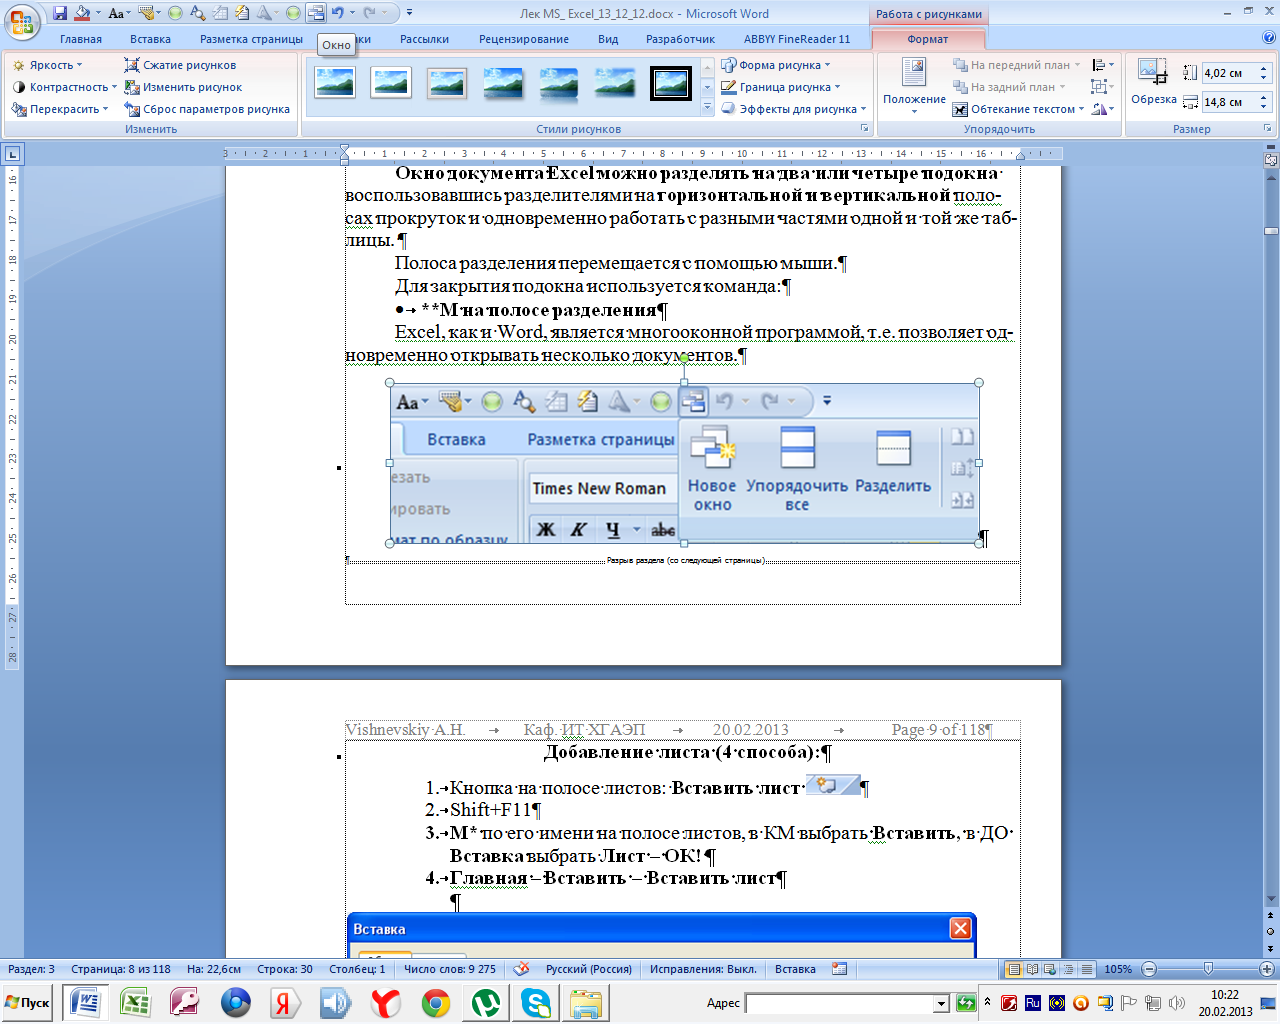Viewport: 1280px width, 1024px height.
Task: Open the Brightness (Яркость) dropdown
Action: [48, 65]
